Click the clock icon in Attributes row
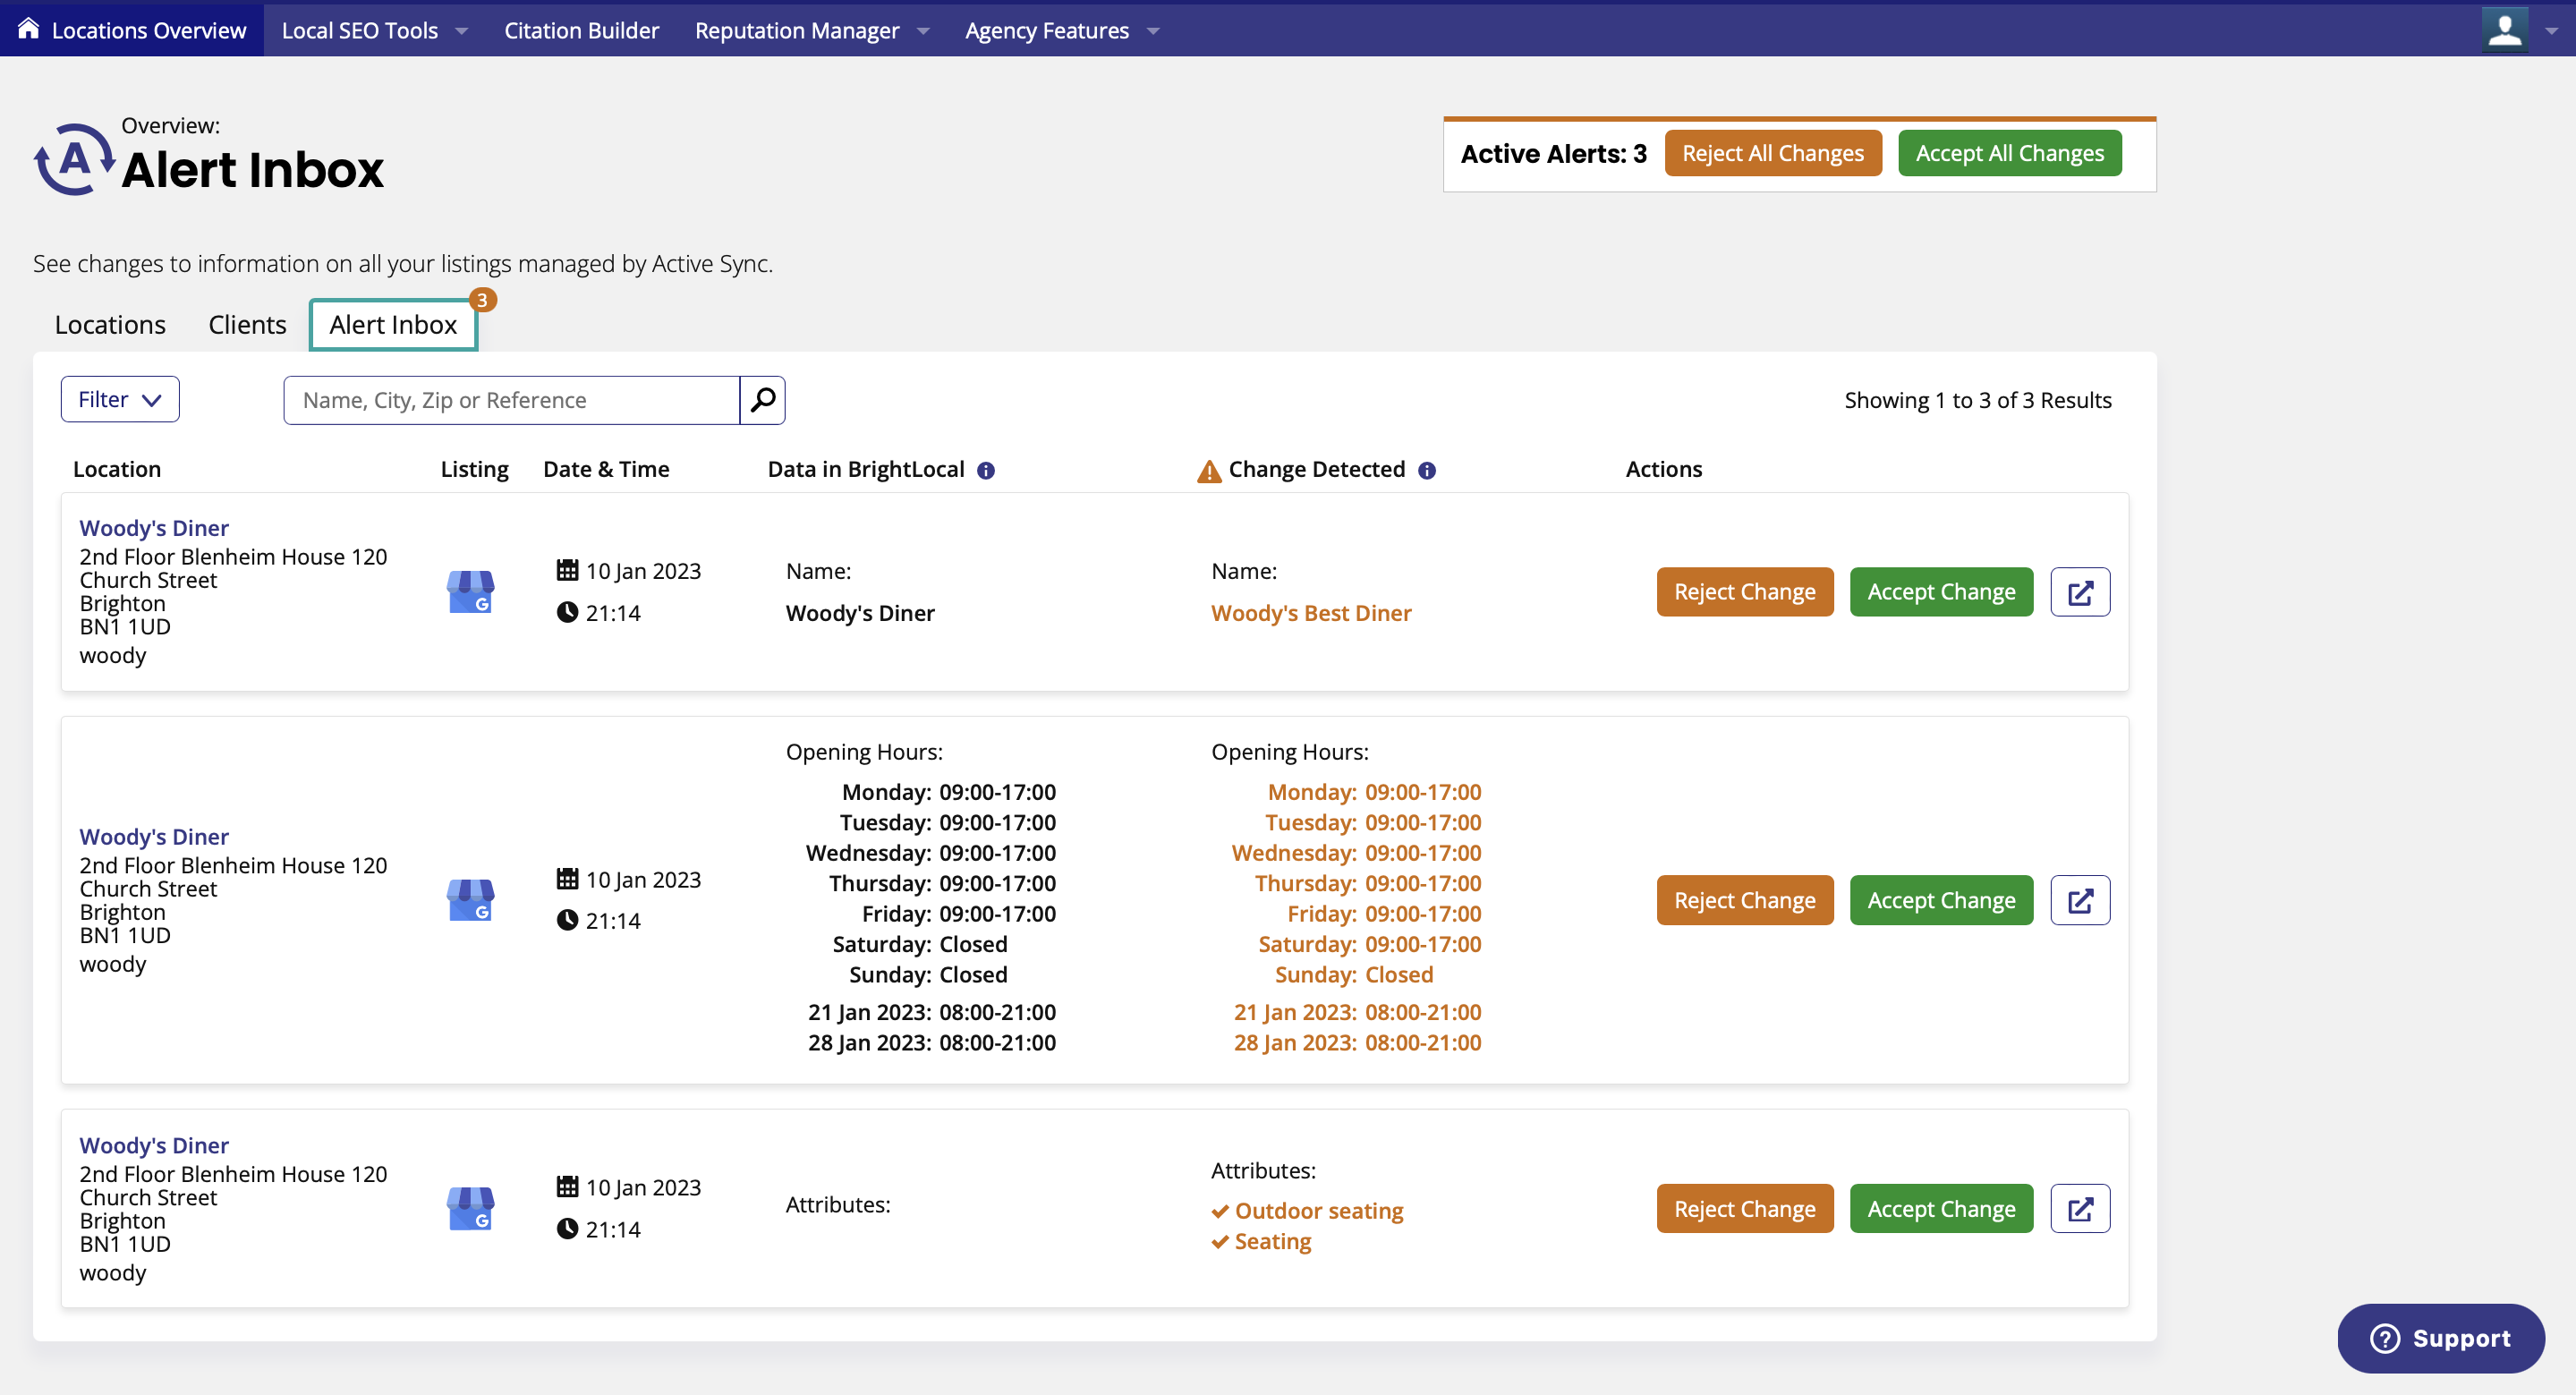The image size is (2576, 1395). [567, 1228]
